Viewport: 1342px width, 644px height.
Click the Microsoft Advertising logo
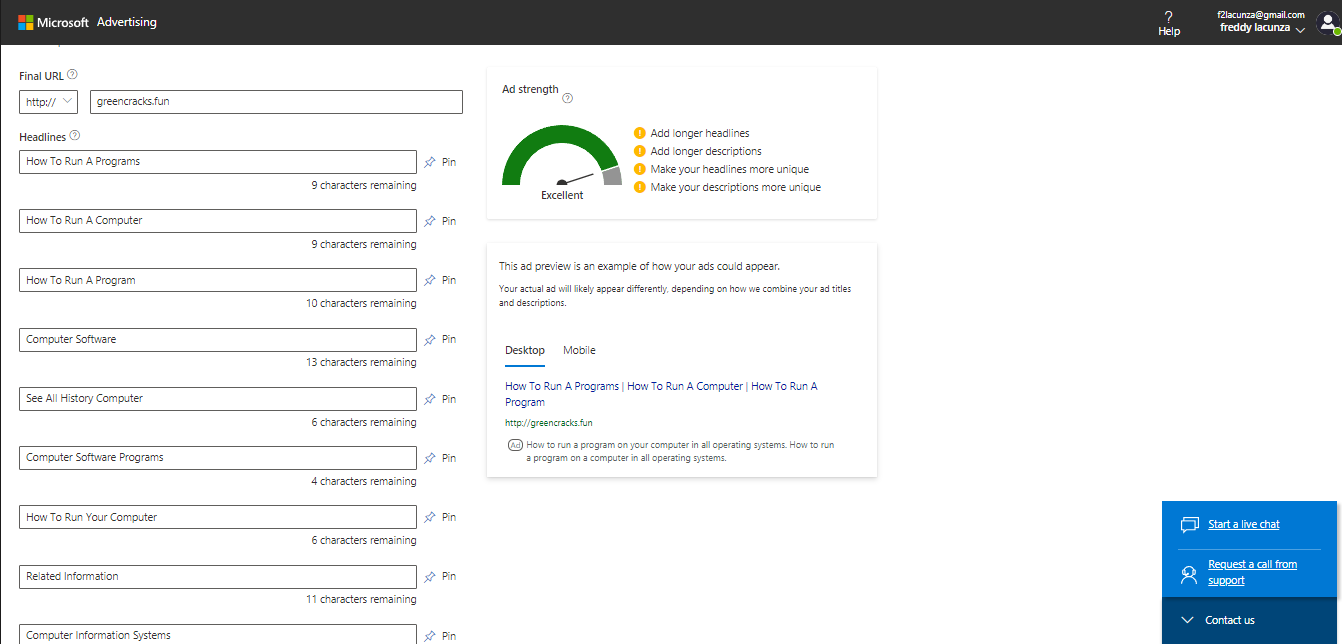pyautogui.click(x=87, y=22)
